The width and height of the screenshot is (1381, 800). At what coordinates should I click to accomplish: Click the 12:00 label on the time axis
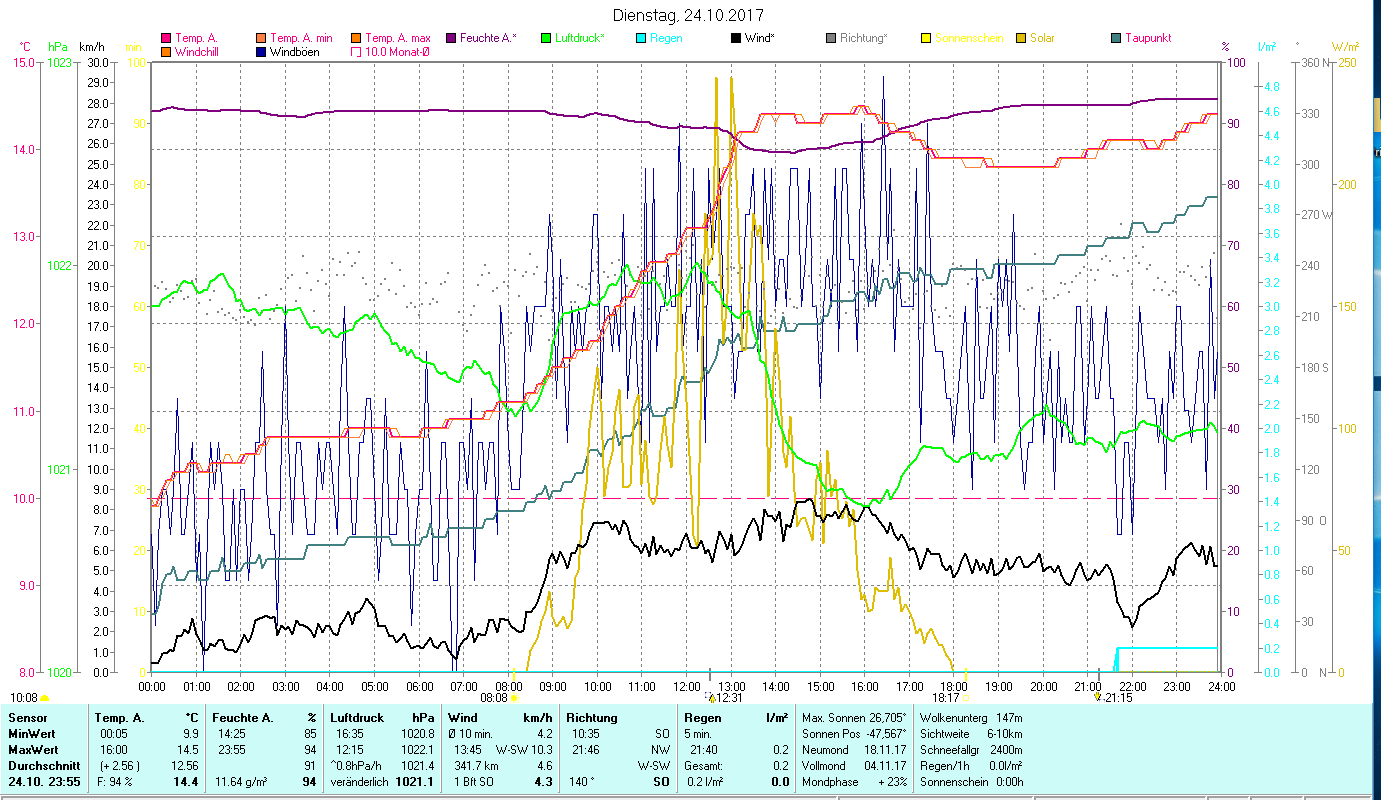[687, 686]
